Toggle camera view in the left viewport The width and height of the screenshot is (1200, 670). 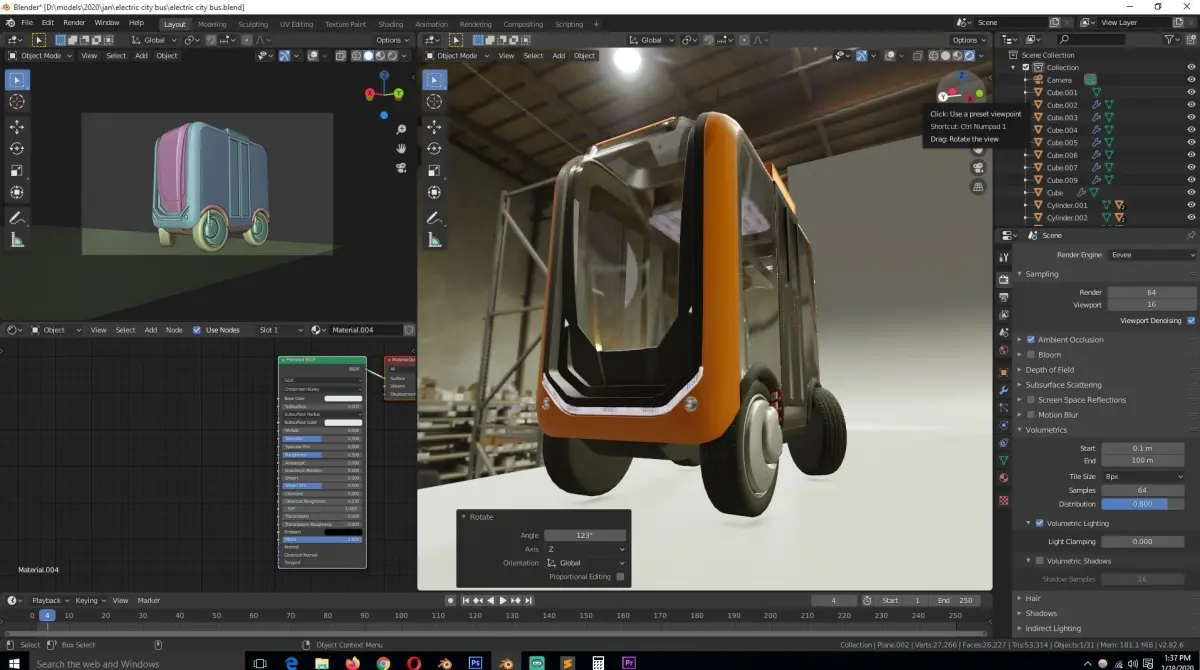pyautogui.click(x=401, y=167)
